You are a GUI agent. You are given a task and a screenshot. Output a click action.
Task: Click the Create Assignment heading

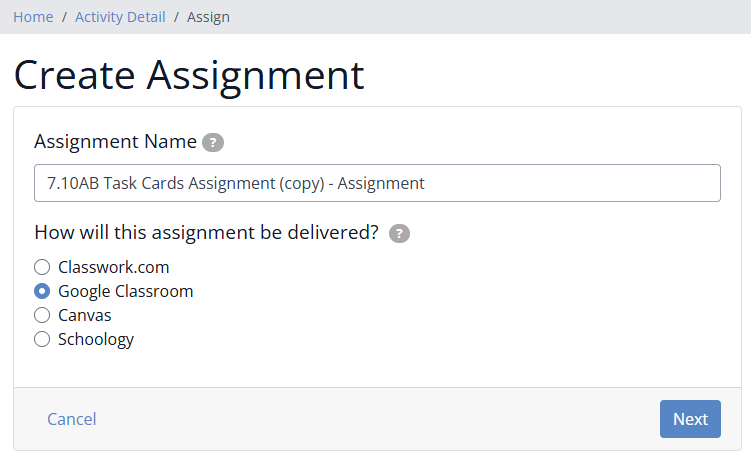pos(189,75)
